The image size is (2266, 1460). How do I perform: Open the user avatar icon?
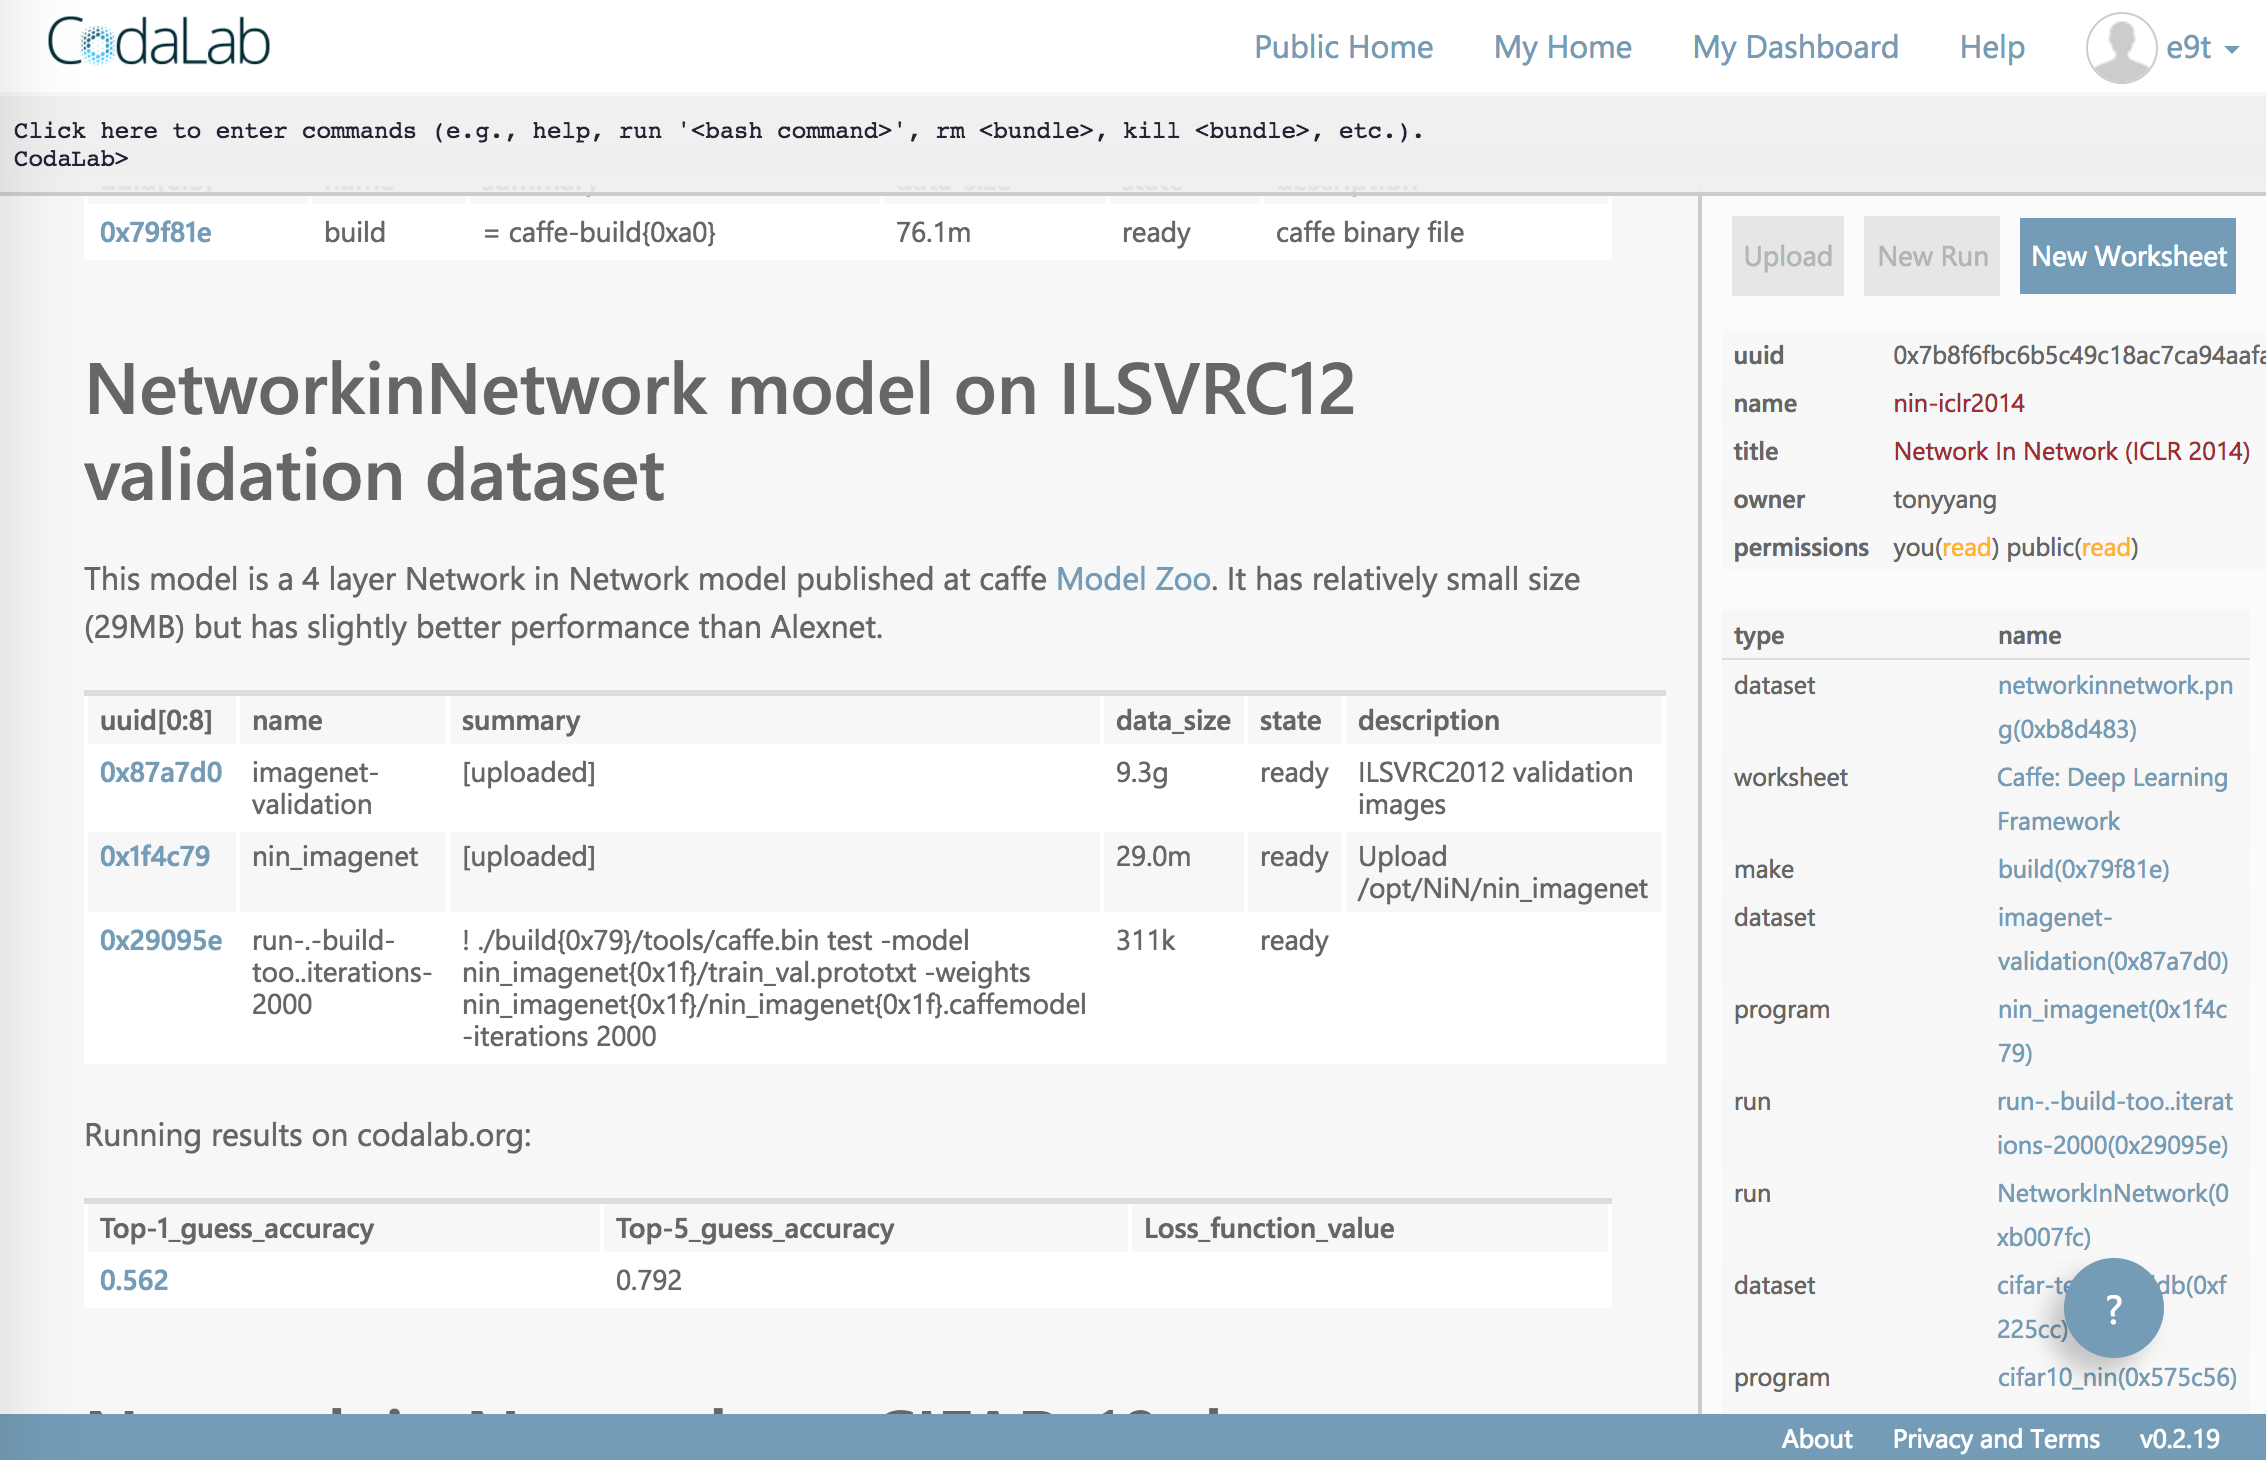coord(2120,47)
